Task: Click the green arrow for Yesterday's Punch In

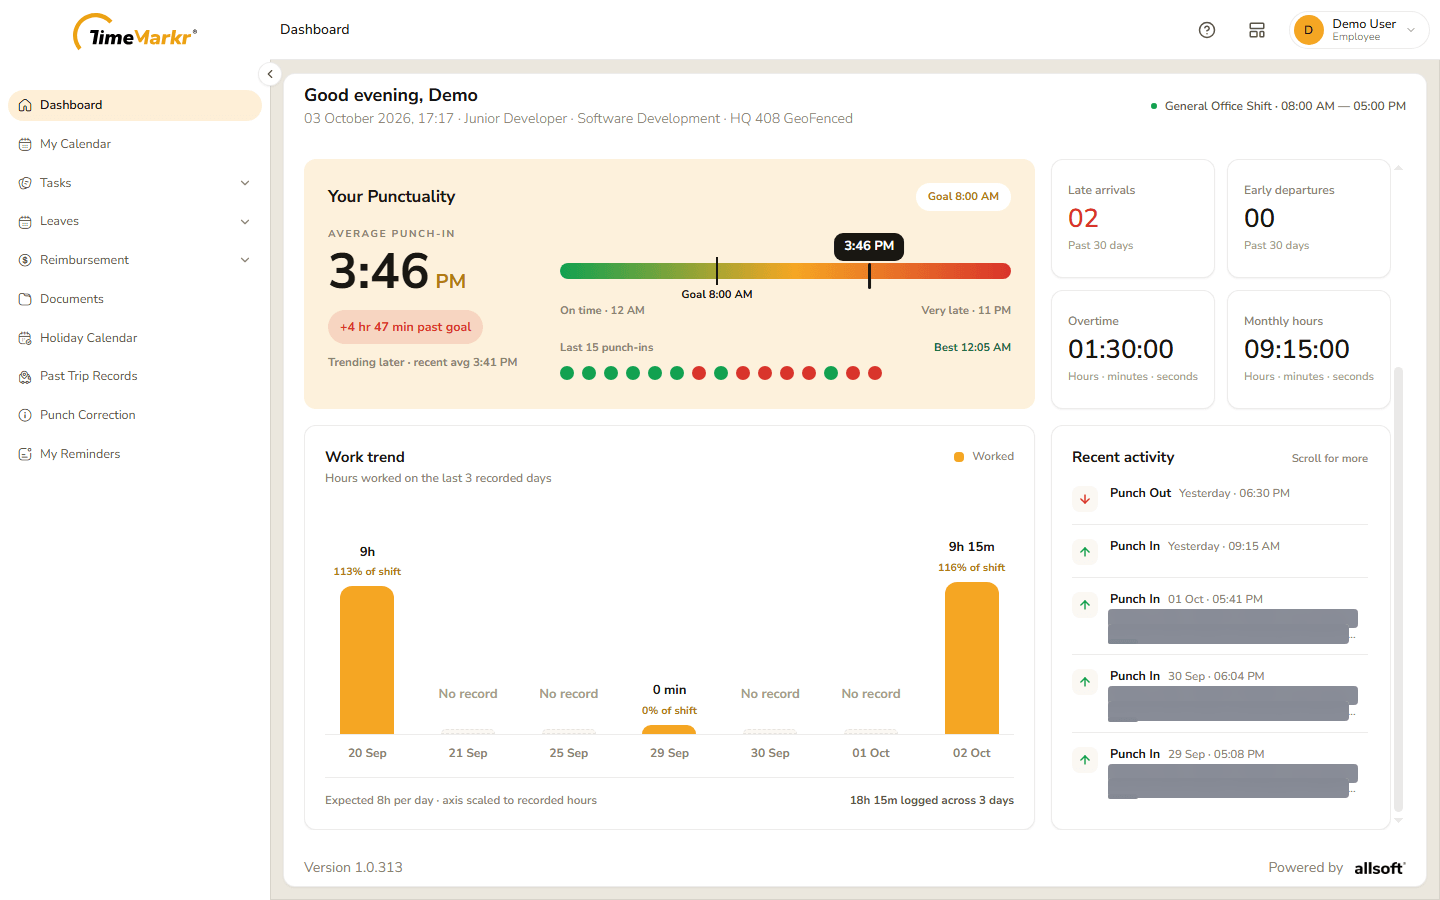Action: click(1085, 552)
